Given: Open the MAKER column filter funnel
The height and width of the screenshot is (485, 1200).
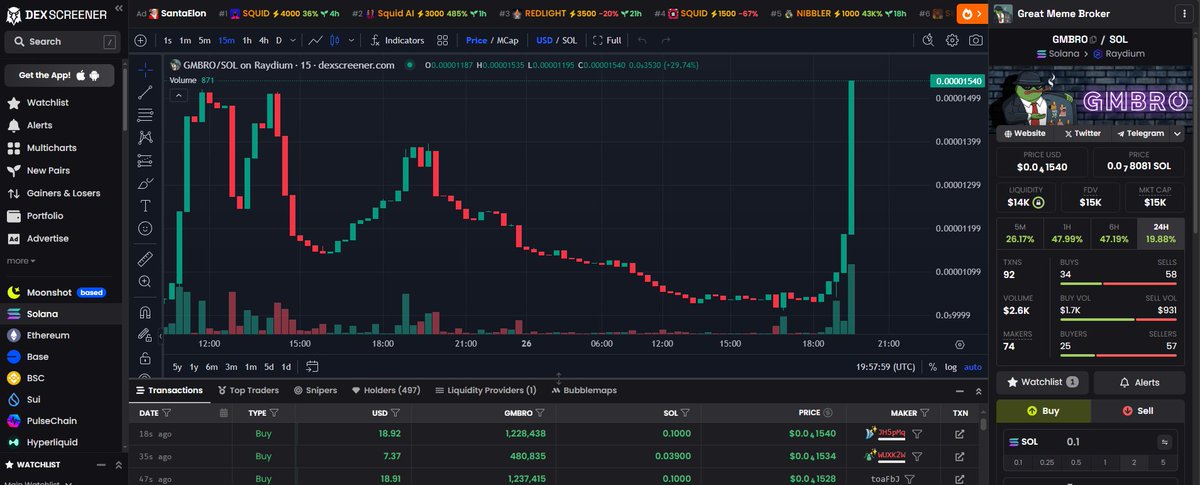Looking at the screenshot, I should (x=926, y=412).
